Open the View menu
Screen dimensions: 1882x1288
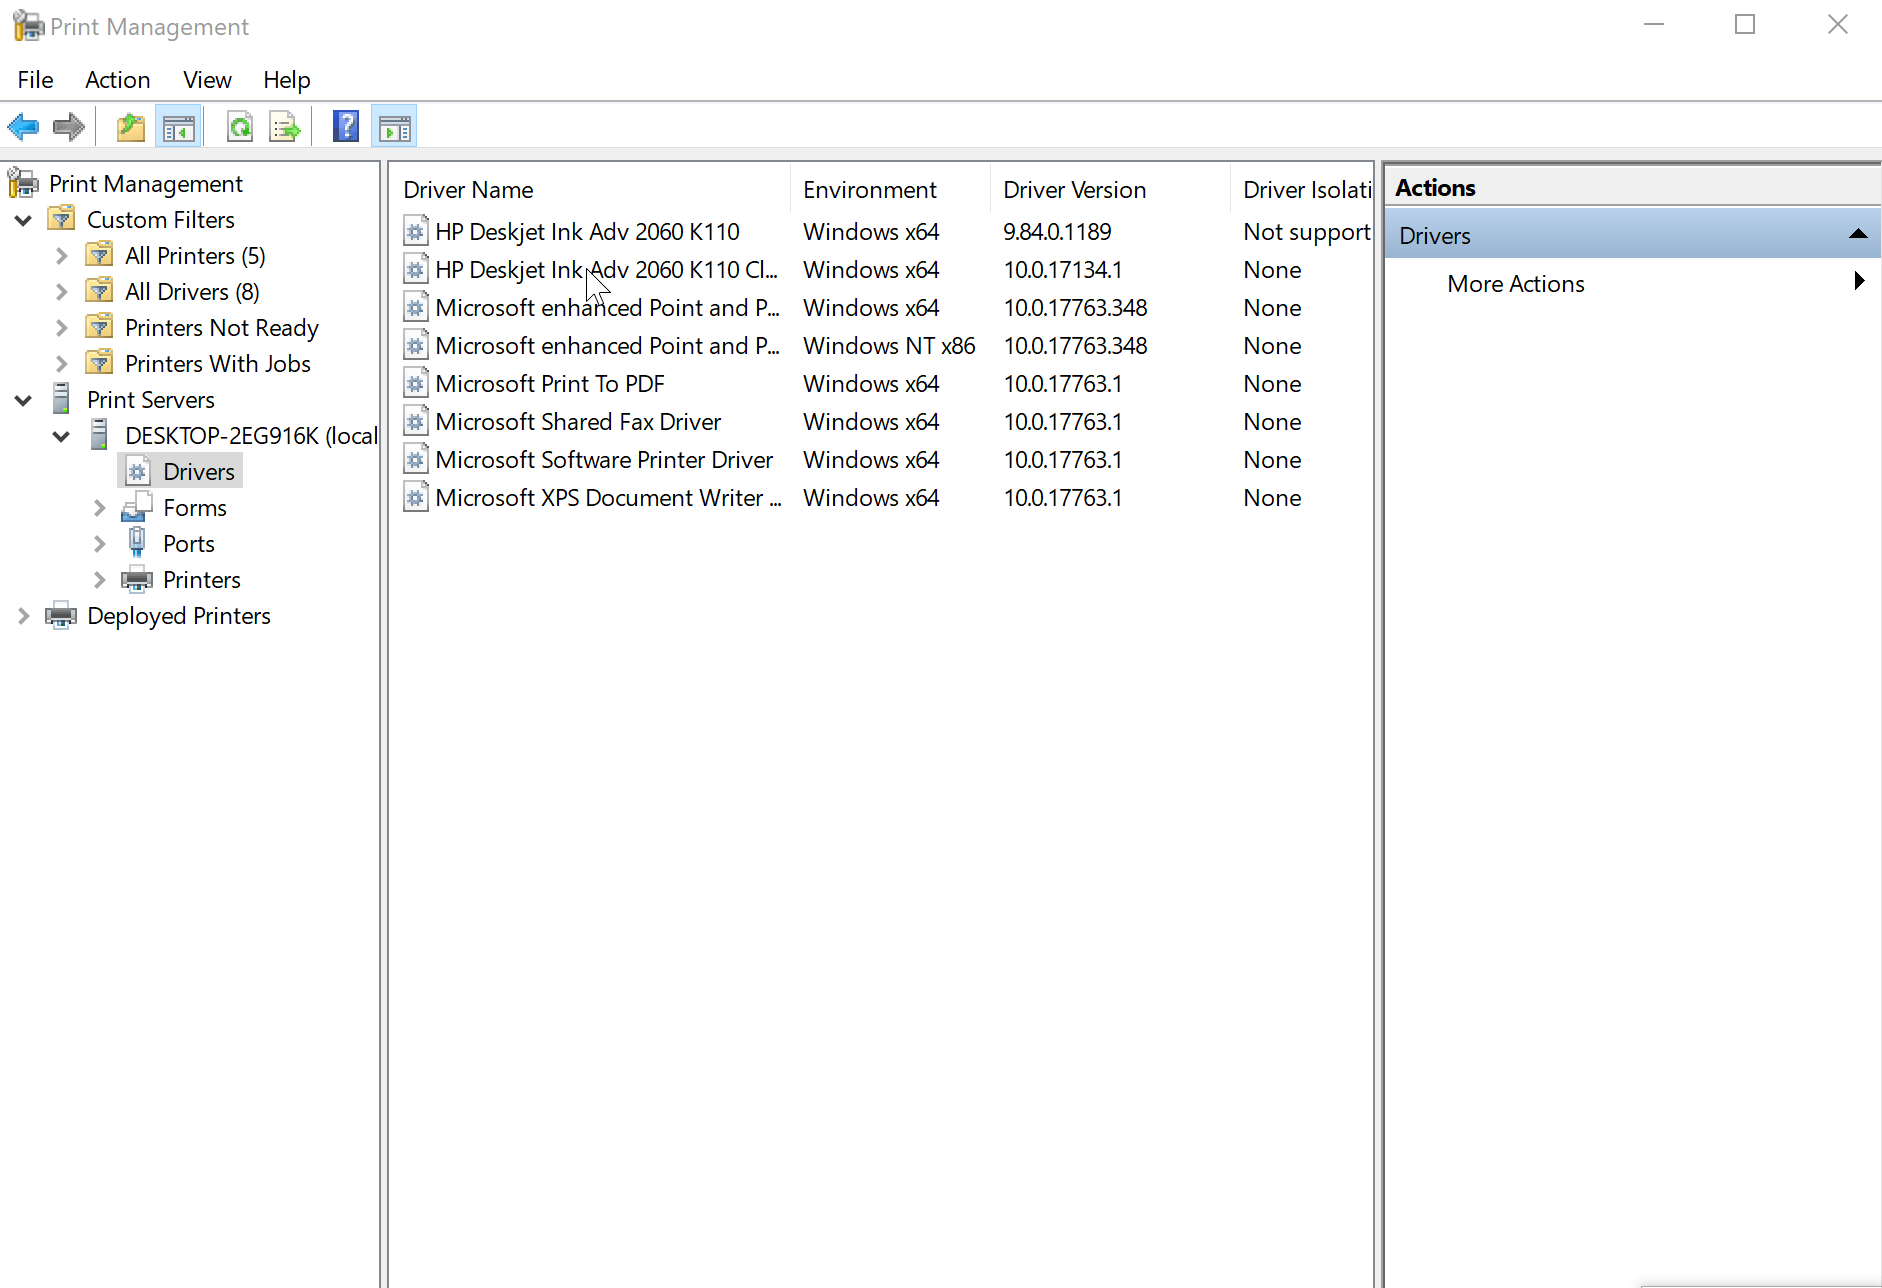click(207, 80)
